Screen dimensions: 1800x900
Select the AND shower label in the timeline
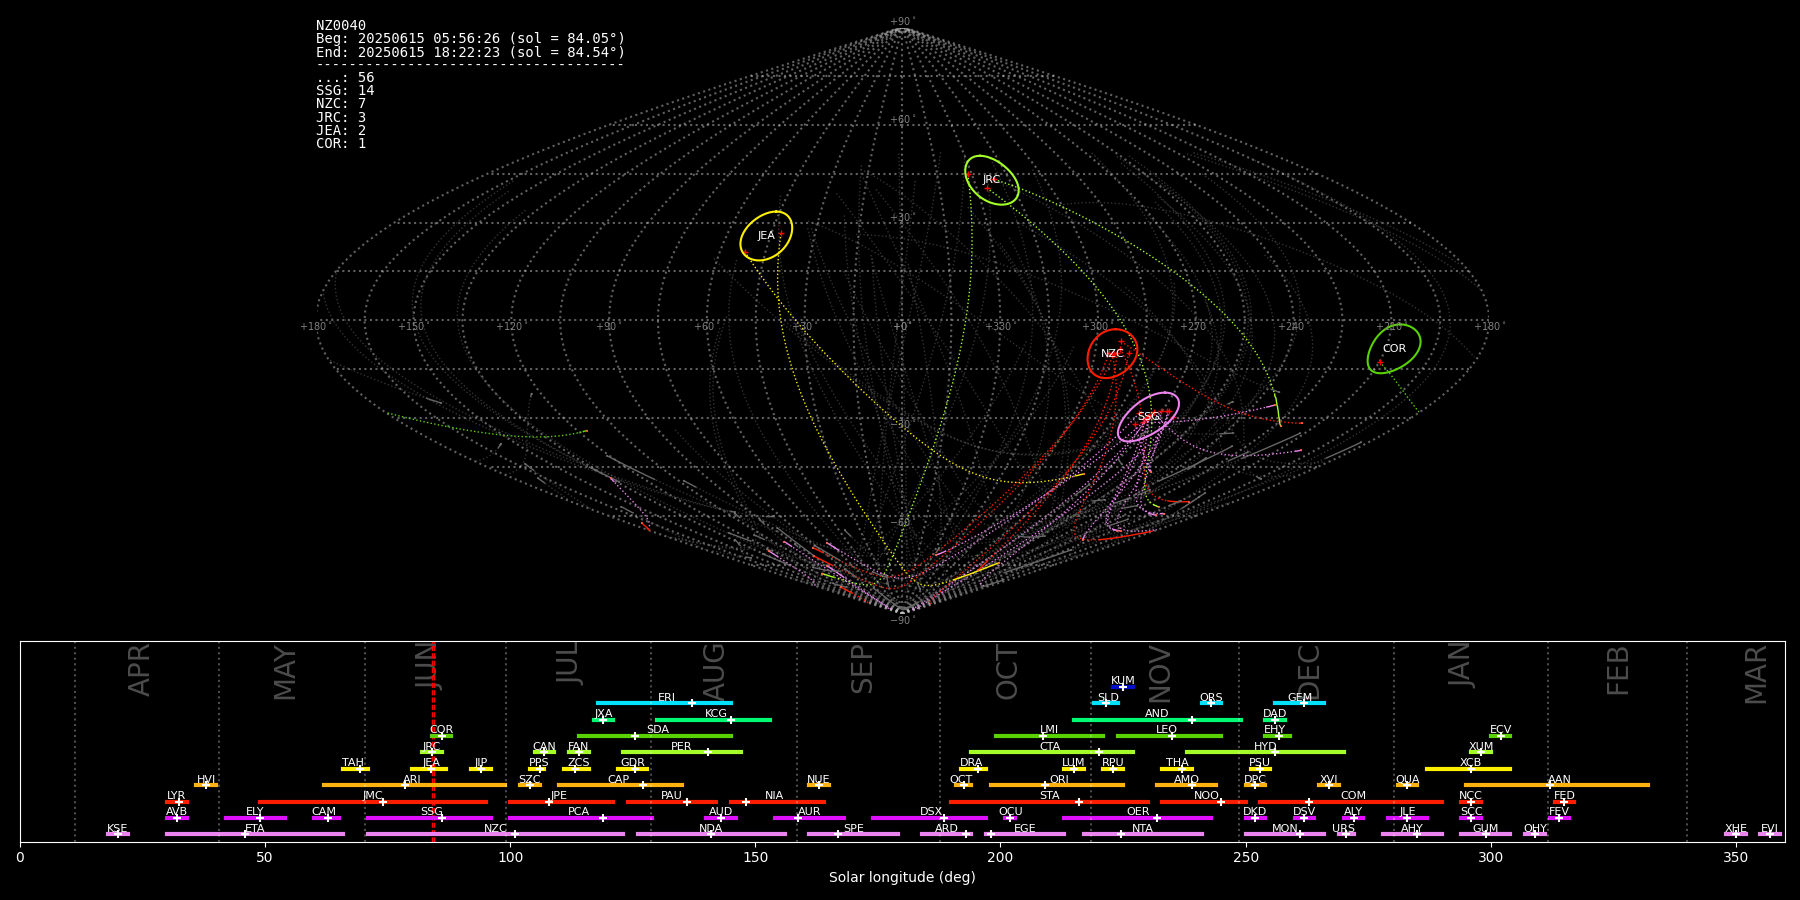coord(1157,714)
